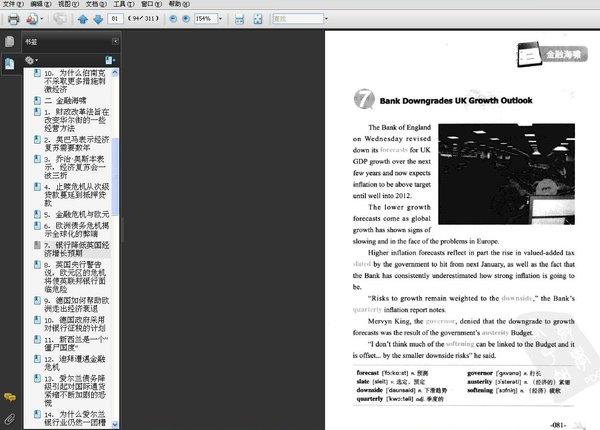Screen dimensions: 600x430
Task: Open dropdown arrow beside create PDF icon
Action: tap(41, 19)
